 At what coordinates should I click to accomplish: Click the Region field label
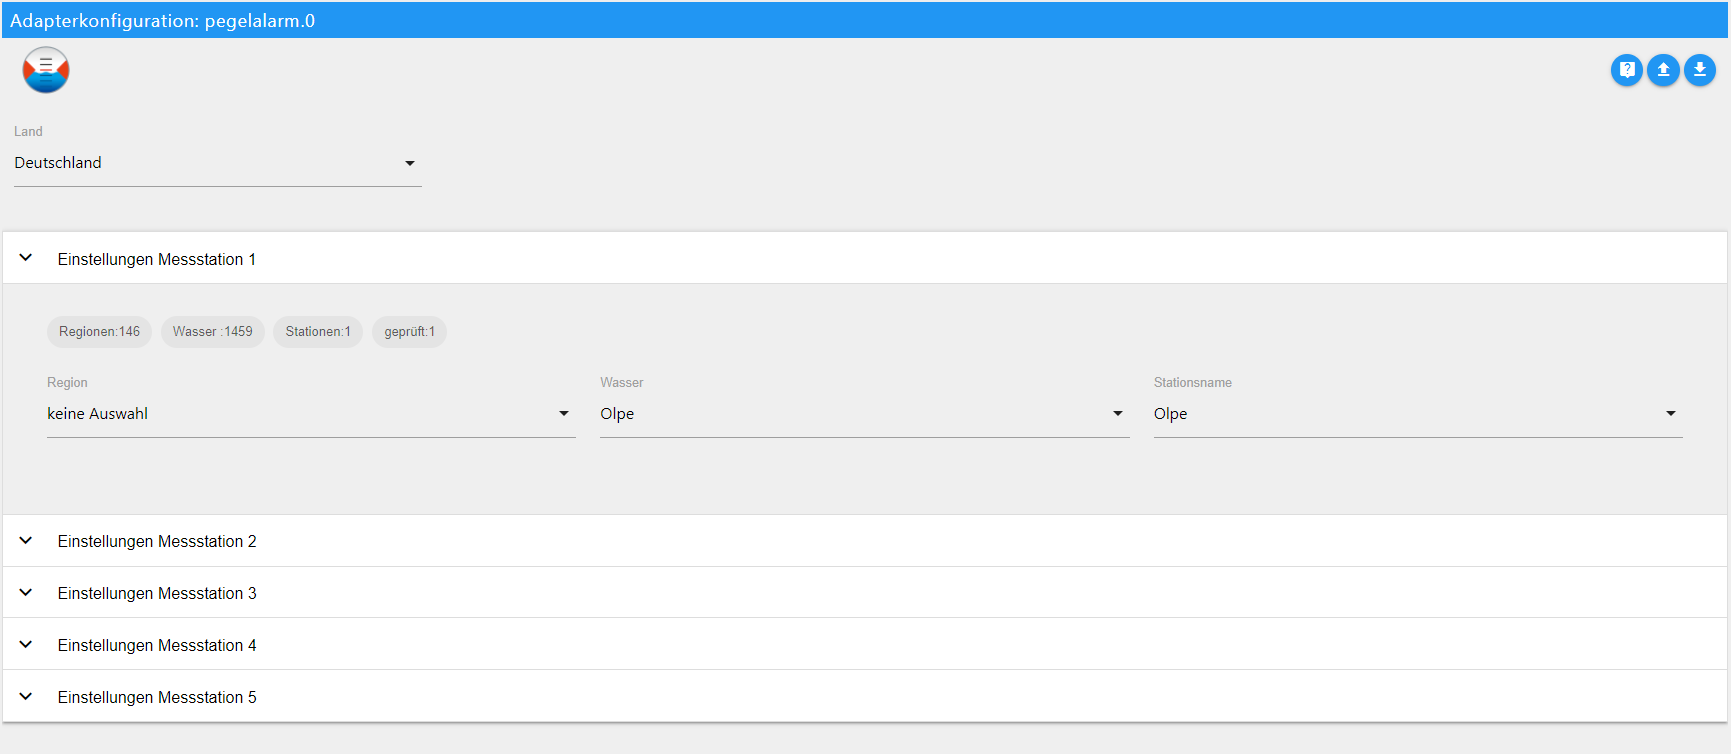click(x=67, y=383)
